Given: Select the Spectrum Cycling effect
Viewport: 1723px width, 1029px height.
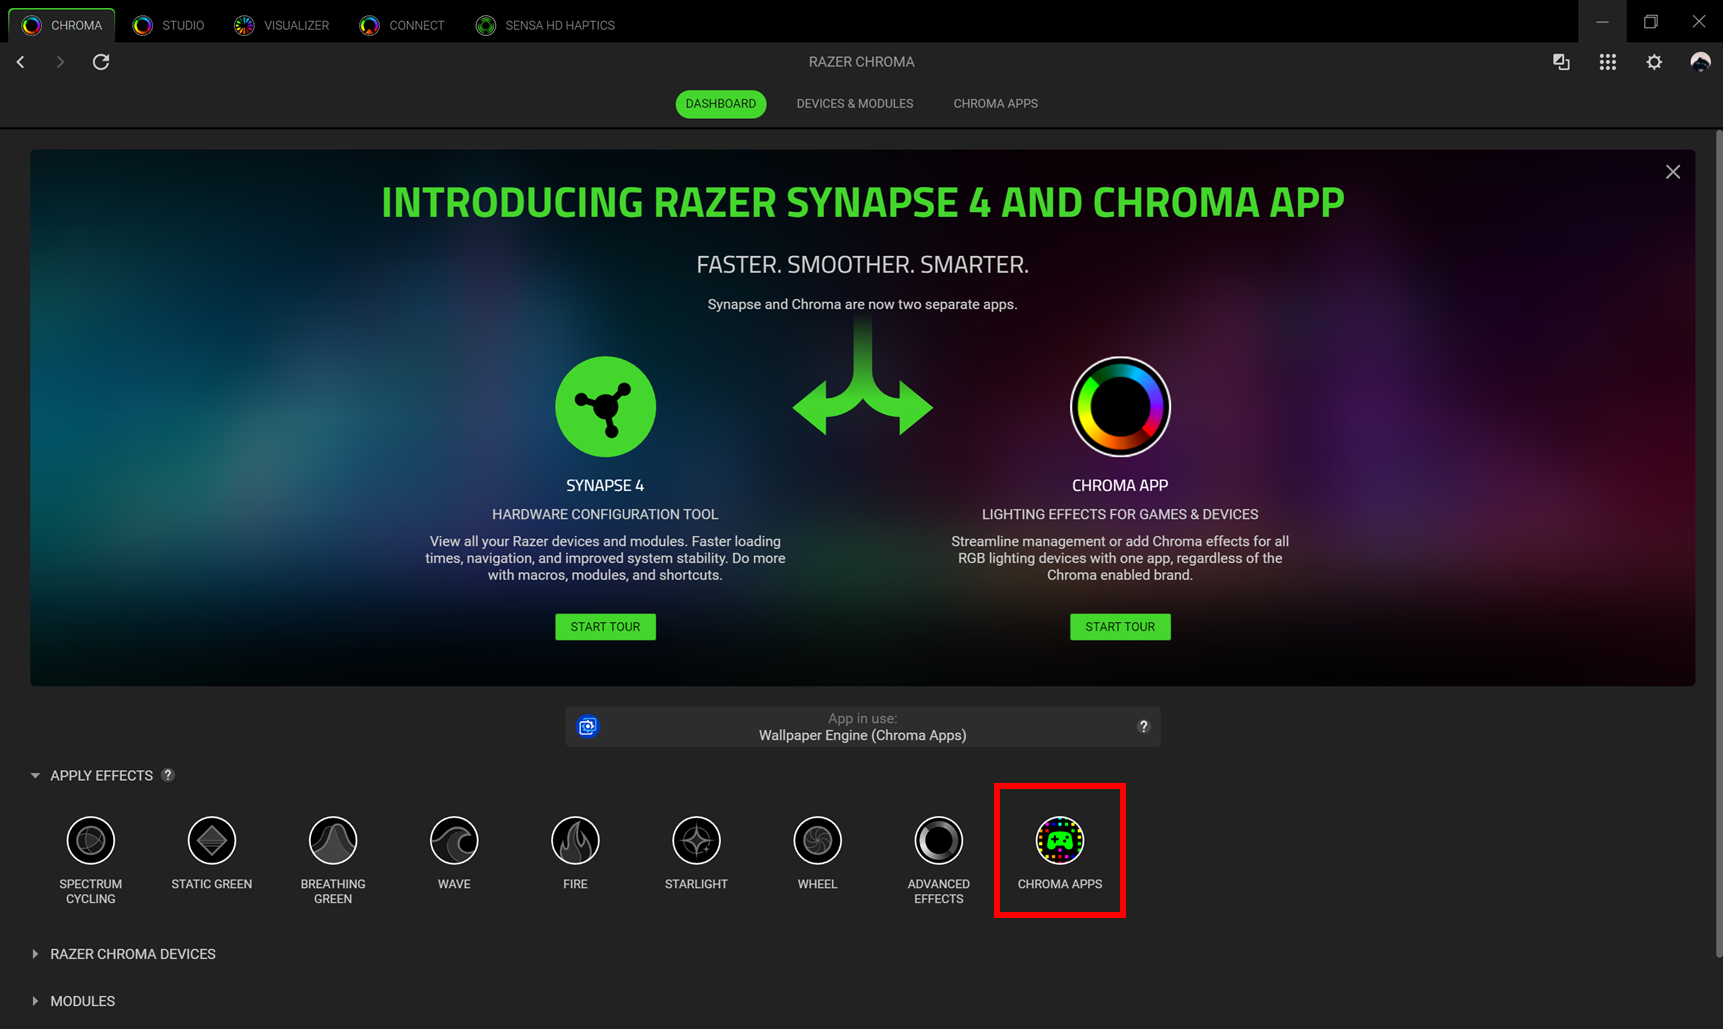Looking at the screenshot, I should tap(90, 840).
